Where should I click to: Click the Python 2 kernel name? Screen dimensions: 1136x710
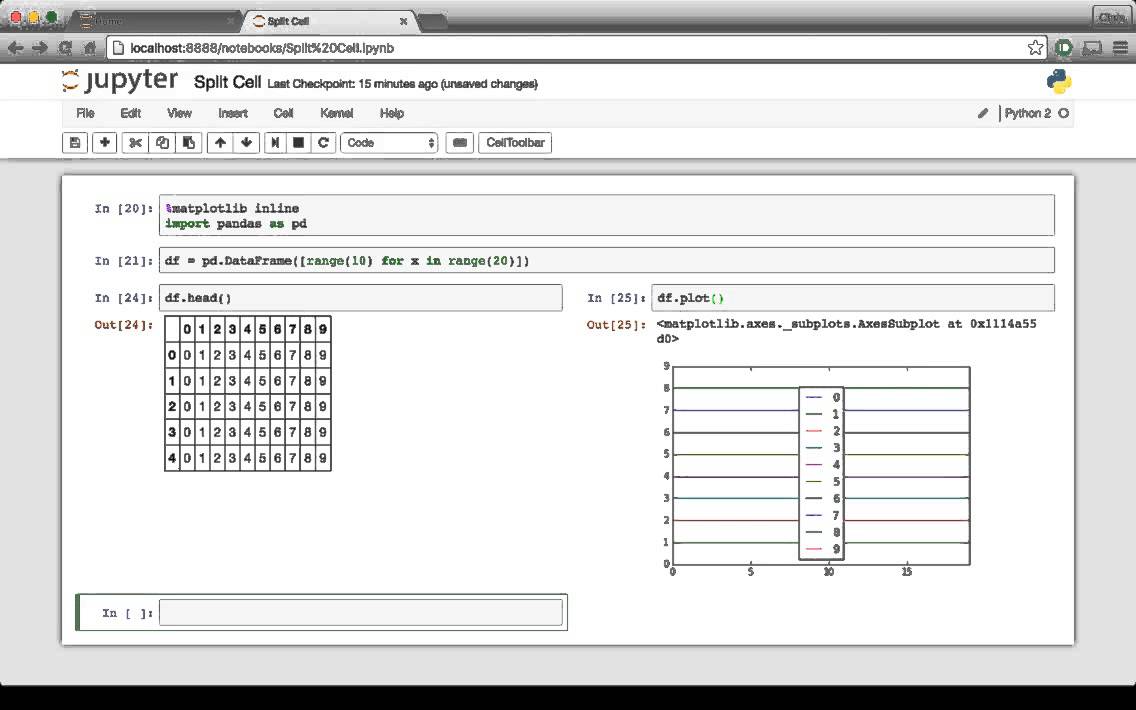[1027, 113]
